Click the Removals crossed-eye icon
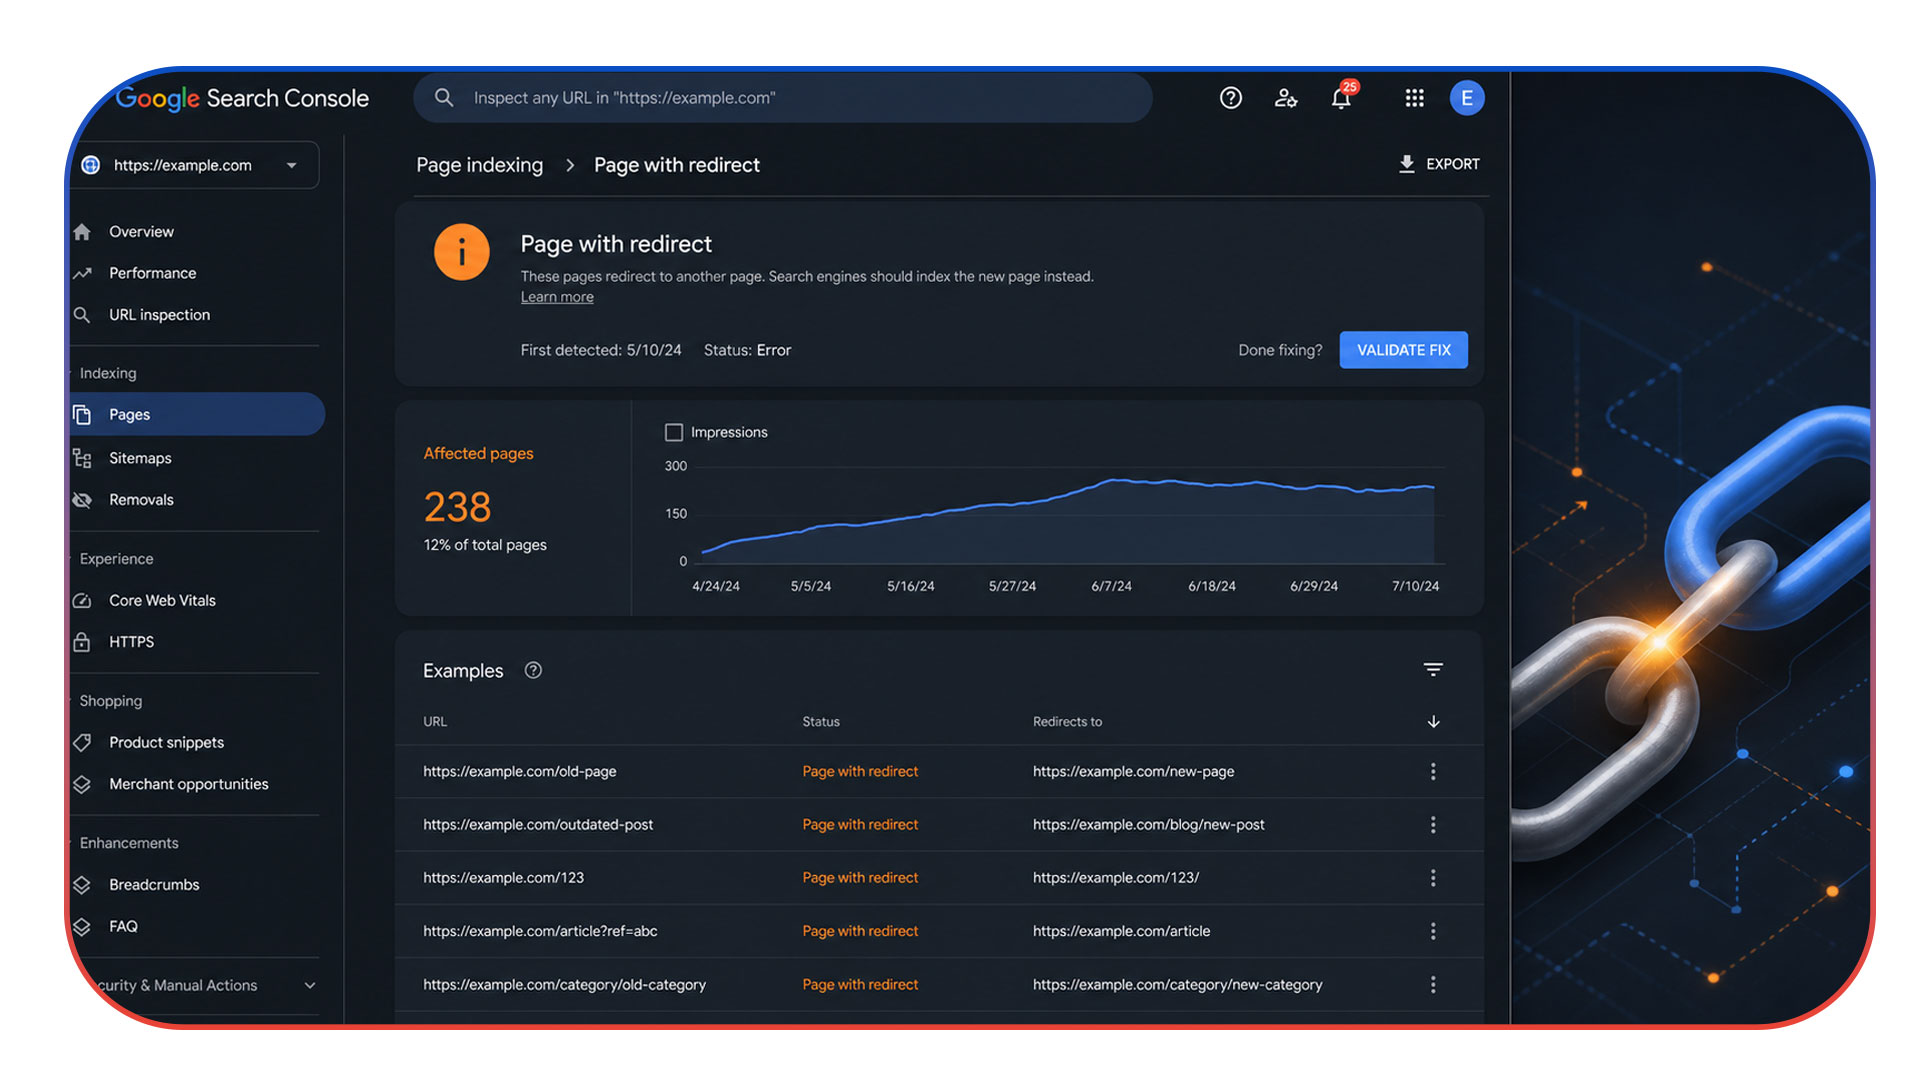 click(x=82, y=500)
